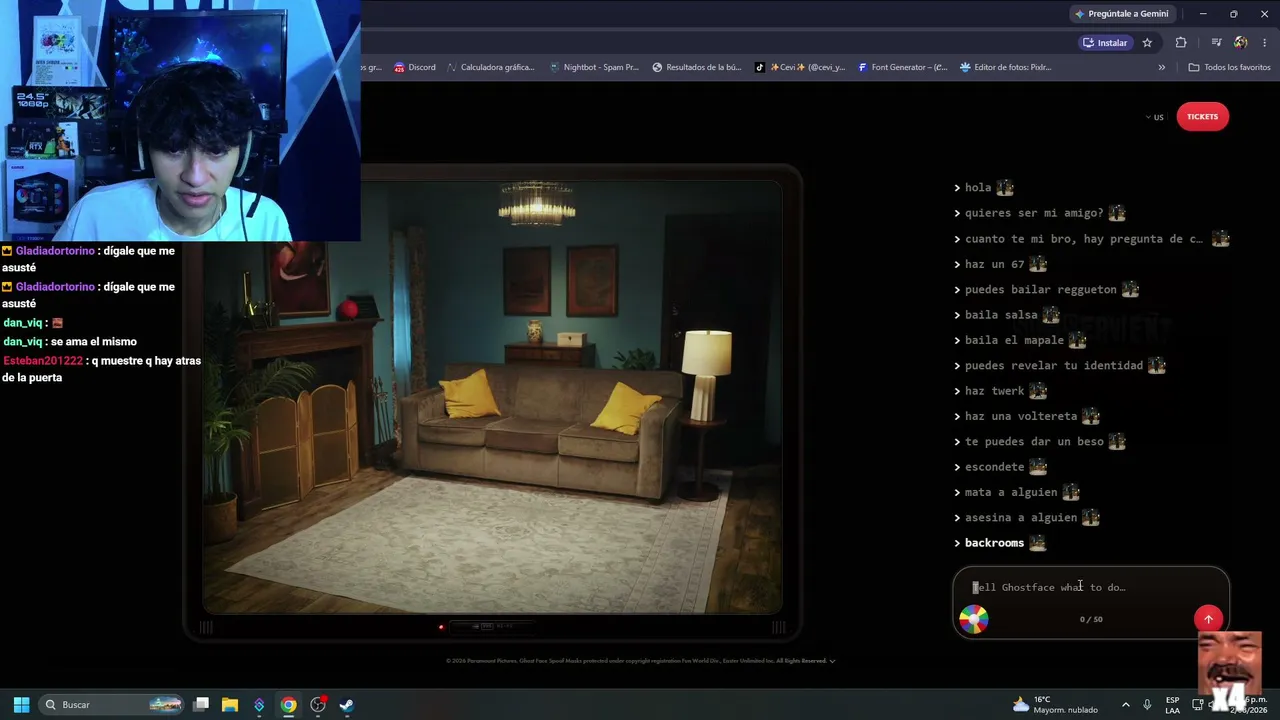
Task: Open the 'Nightbot - Spam Pr...' bookmark
Action: [x=594, y=67]
